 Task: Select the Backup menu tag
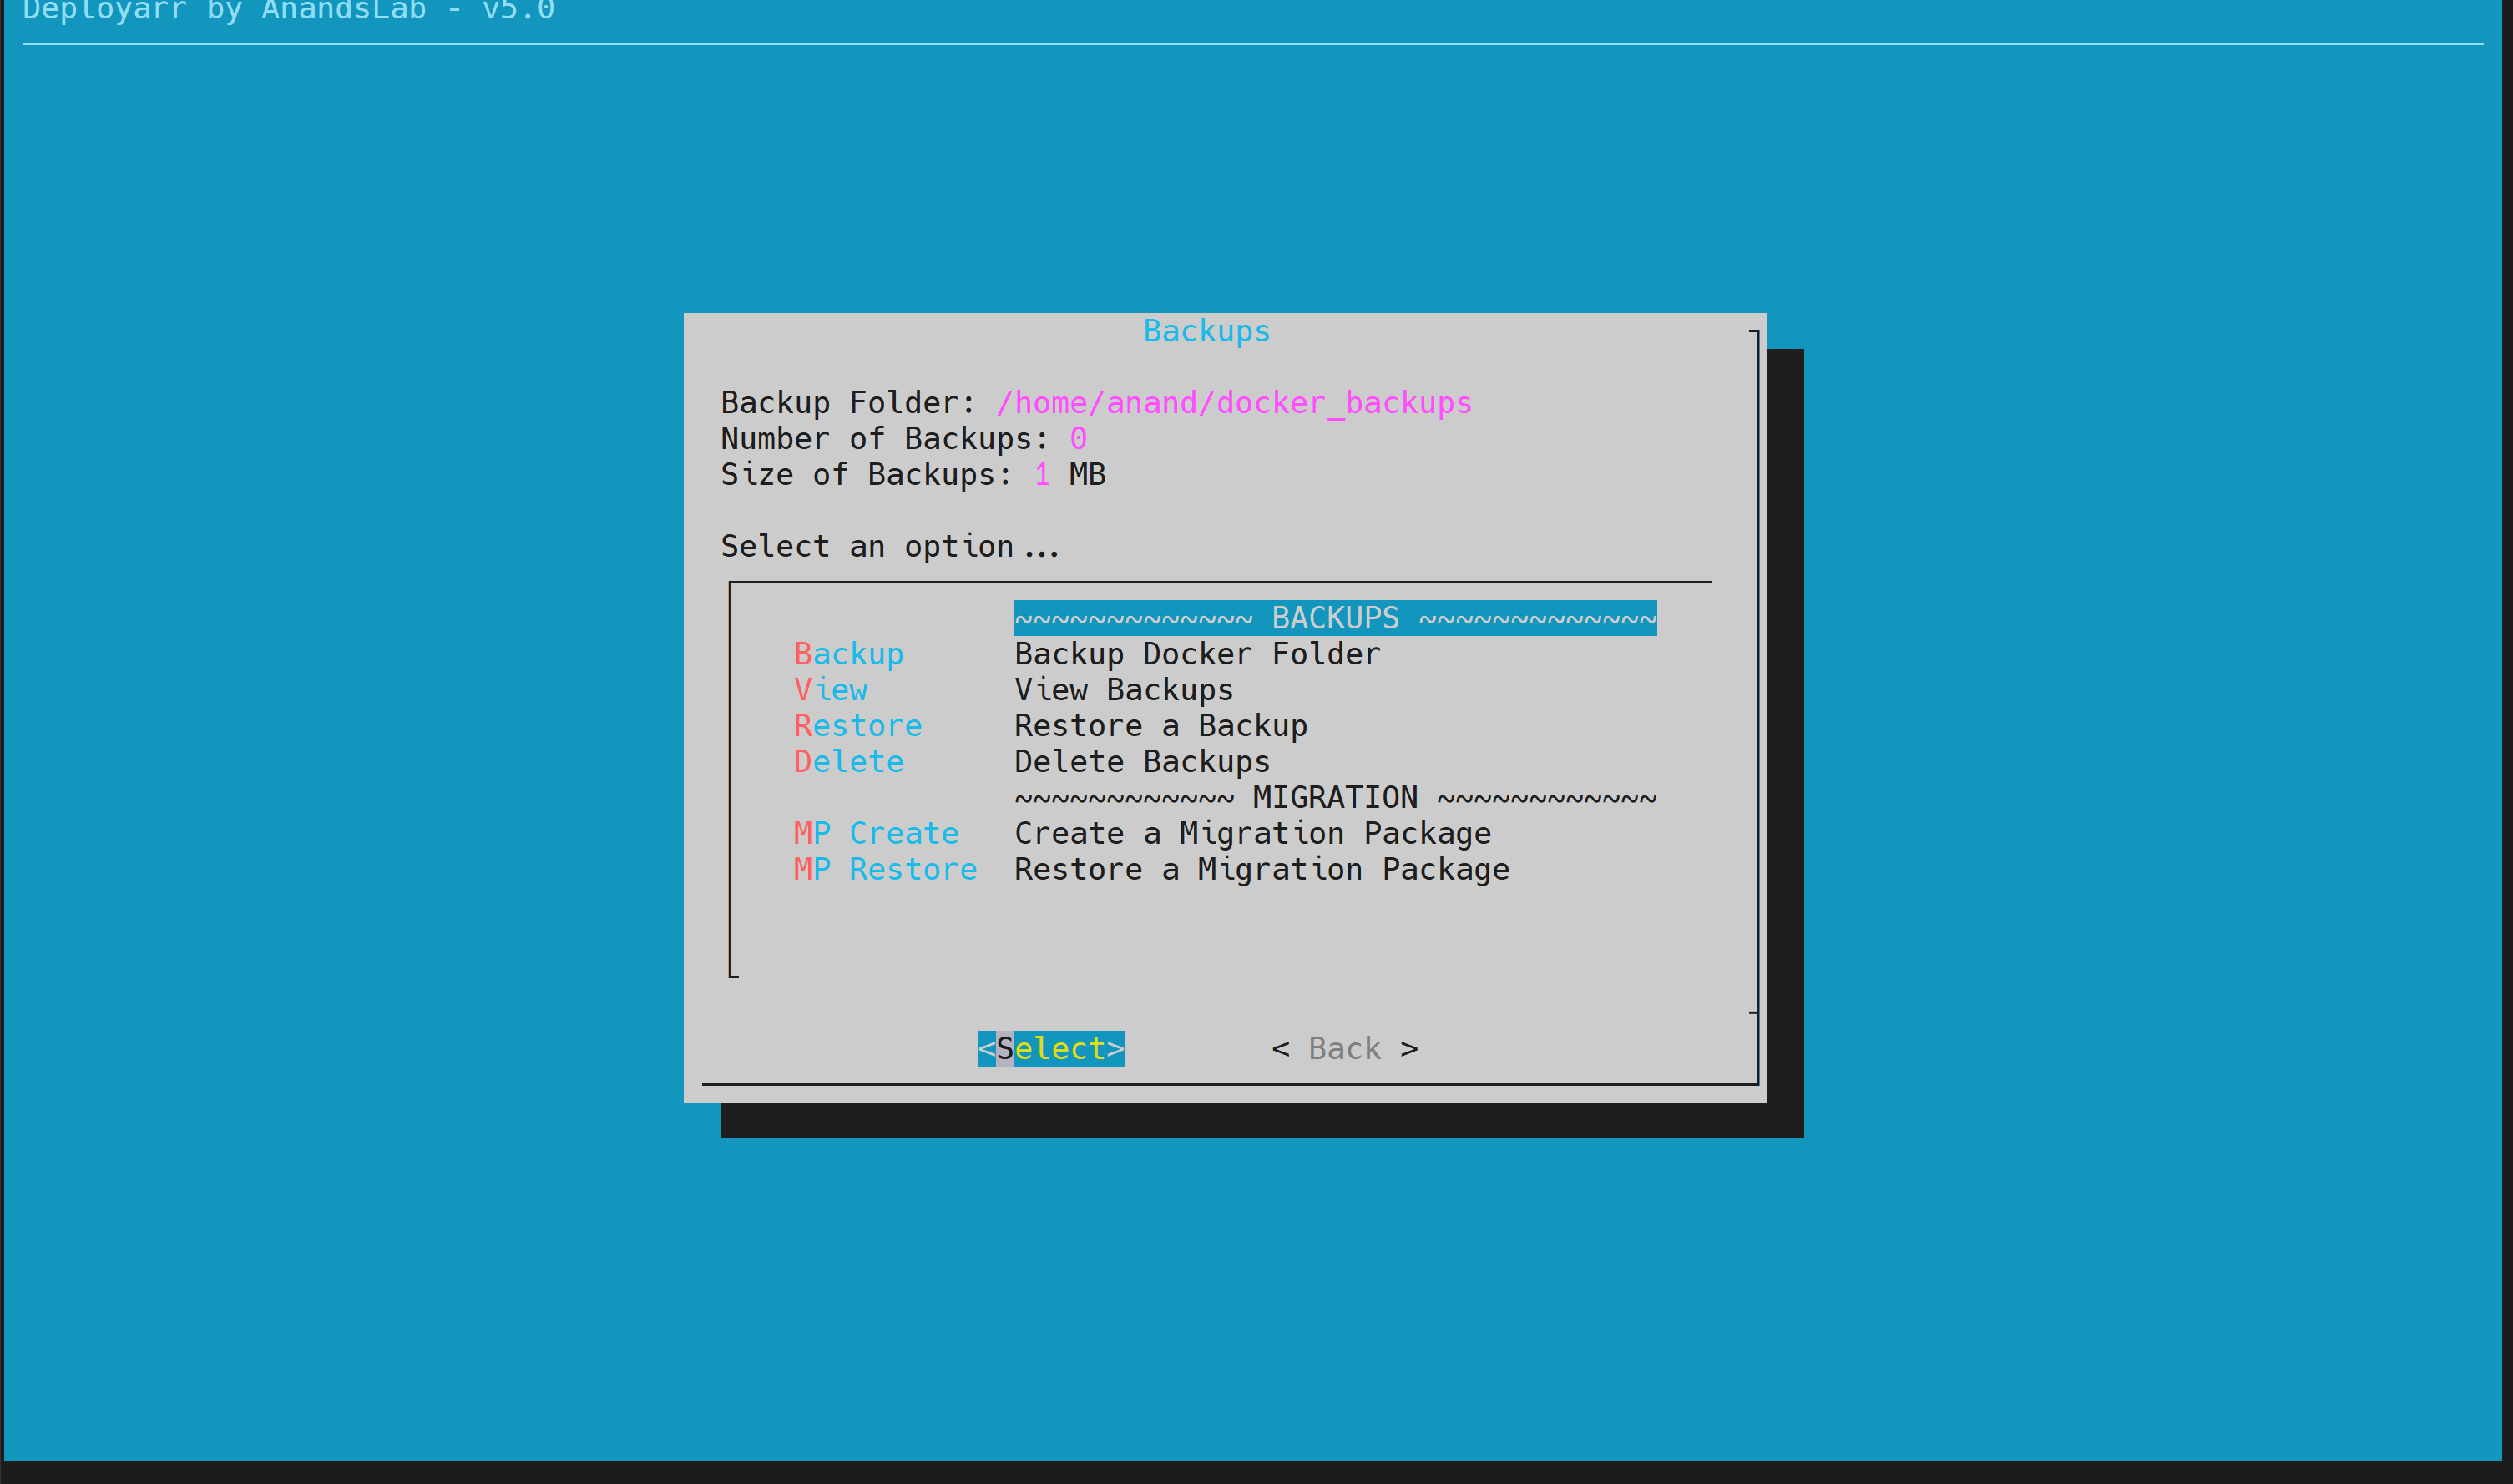click(x=848, y=654)
